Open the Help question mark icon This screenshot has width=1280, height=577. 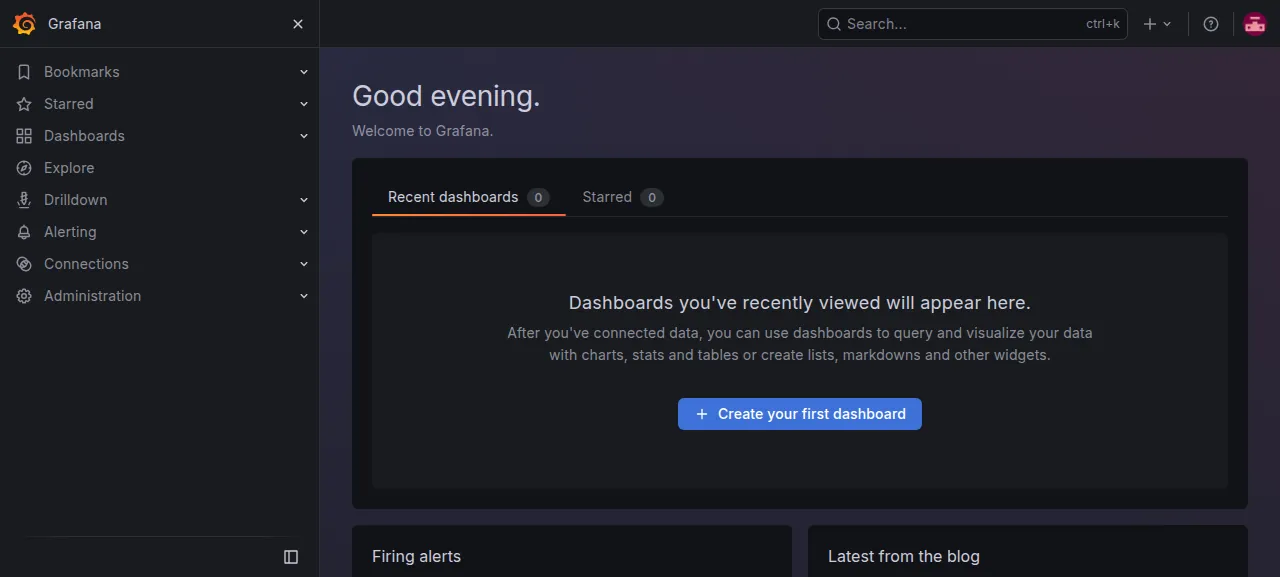[x=1211, y=24]
